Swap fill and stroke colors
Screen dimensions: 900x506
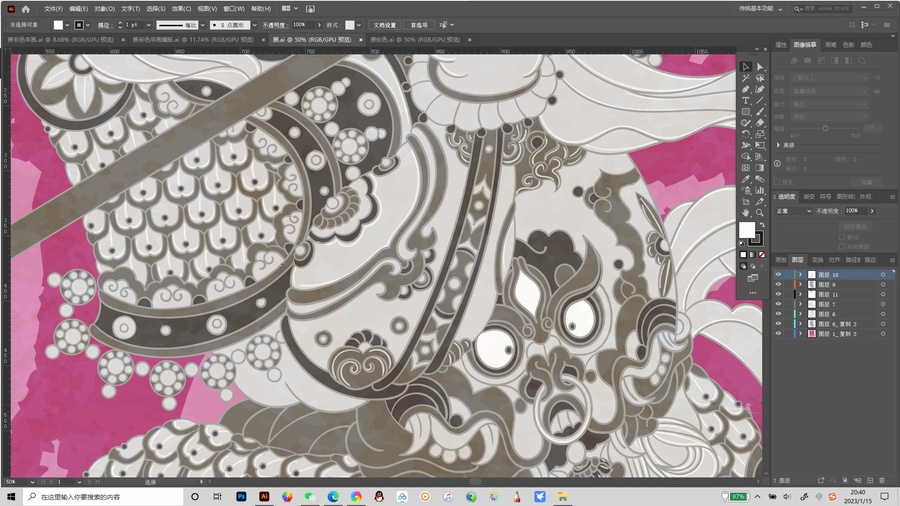[x=762, y=225]
